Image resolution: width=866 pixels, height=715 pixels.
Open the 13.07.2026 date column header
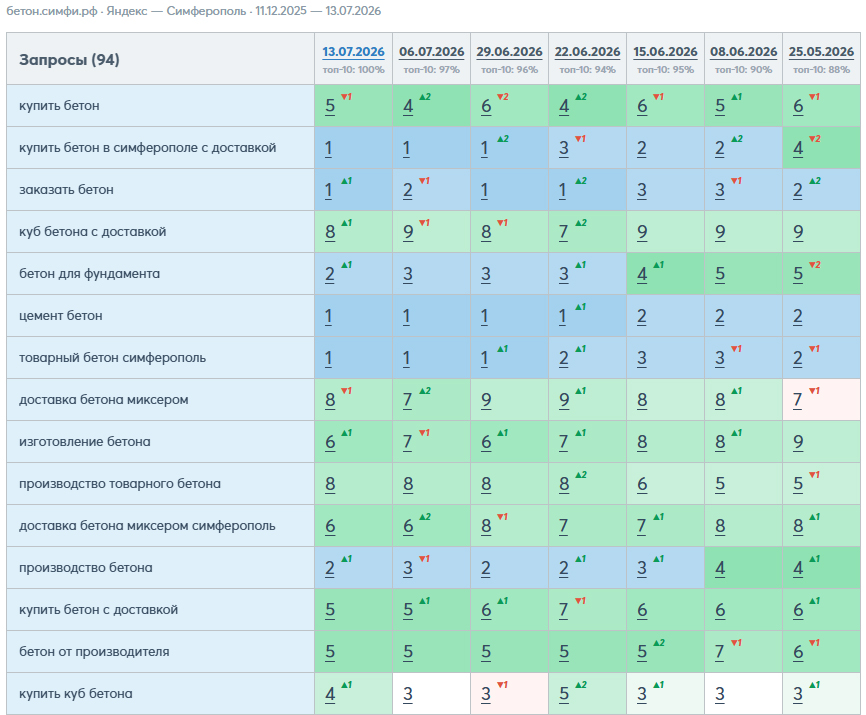pos(353,52)
